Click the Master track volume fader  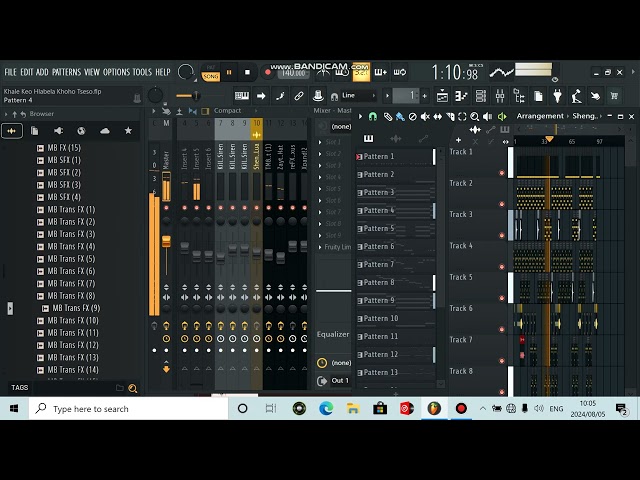pyautogui.click(x=166, y=241)
